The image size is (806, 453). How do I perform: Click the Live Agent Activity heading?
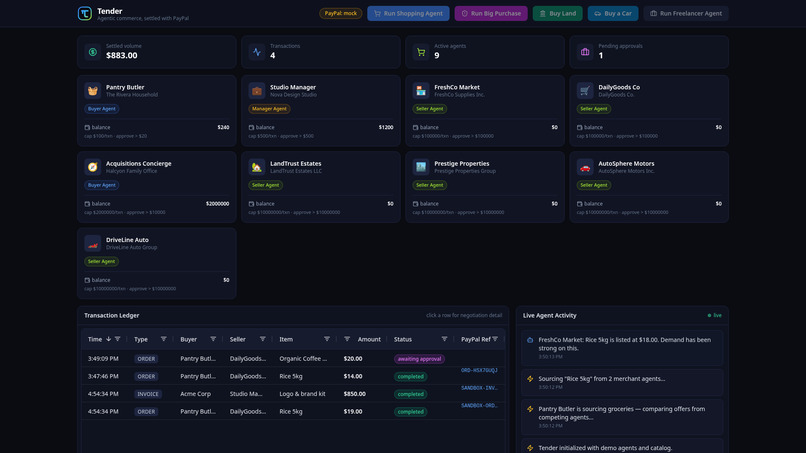(549, 316)
